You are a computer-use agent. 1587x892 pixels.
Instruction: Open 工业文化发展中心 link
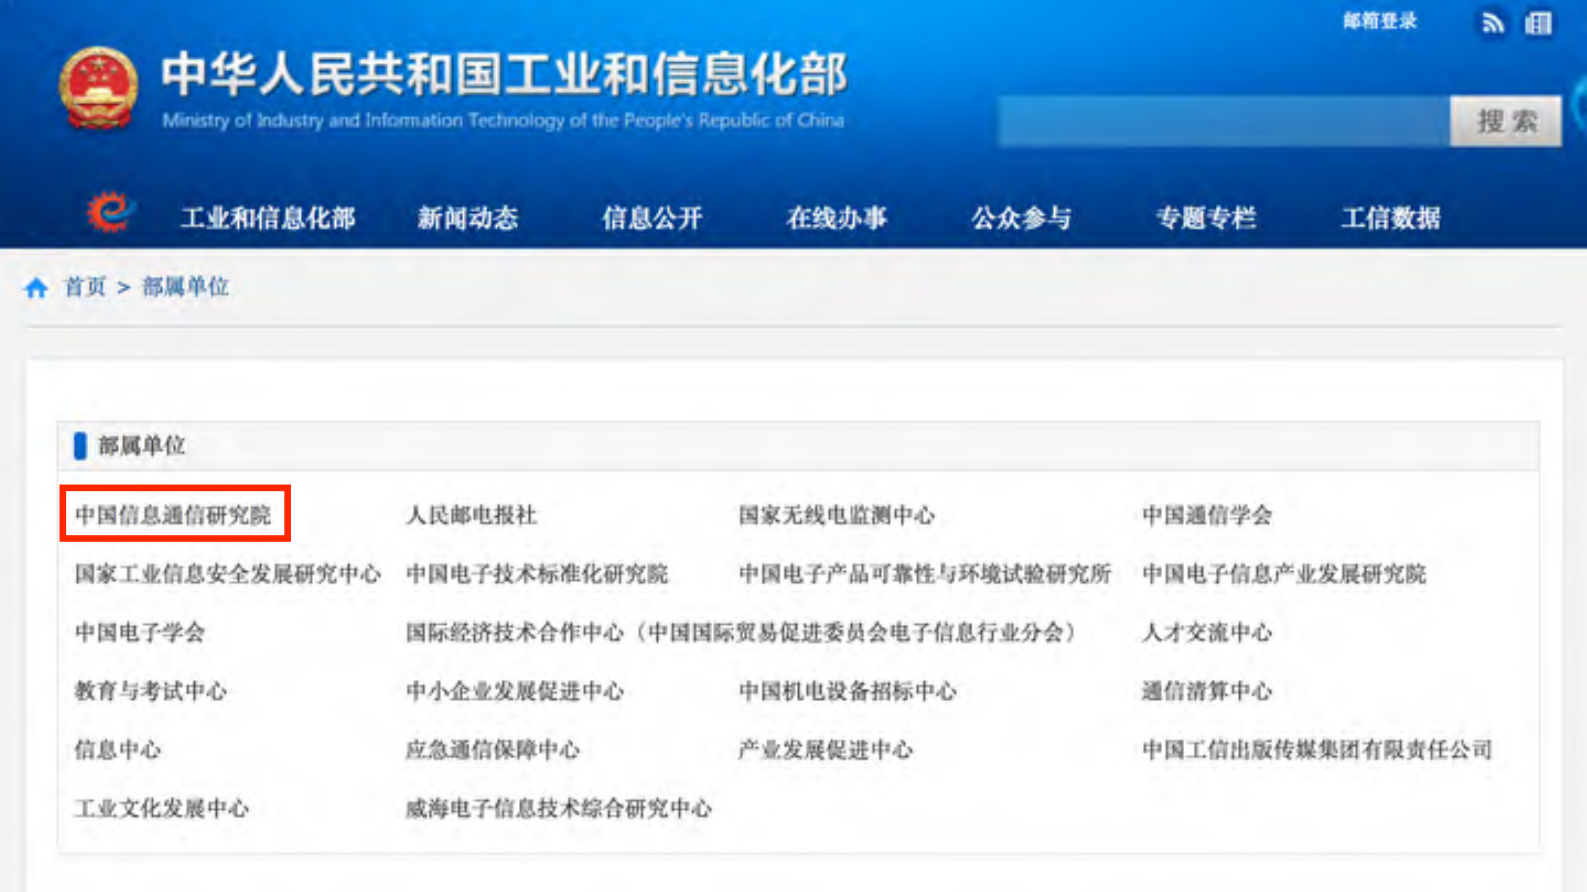coord(162,808)
